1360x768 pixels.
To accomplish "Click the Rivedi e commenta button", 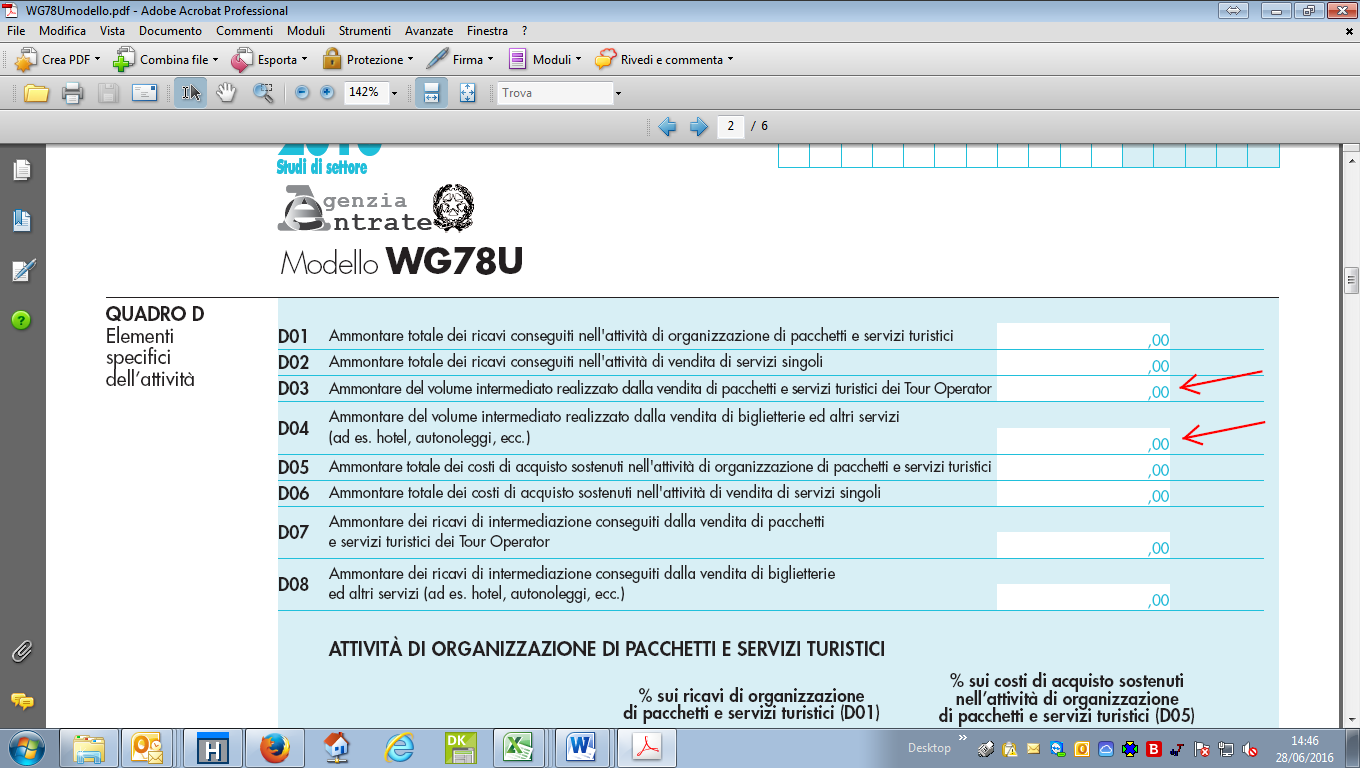I will tap(664, 60).
